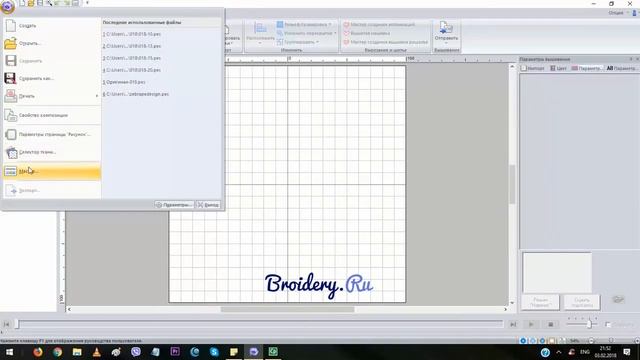Click the folder icon beside Открыть
The height and width of the screenshot is (360, 640).
11,43
